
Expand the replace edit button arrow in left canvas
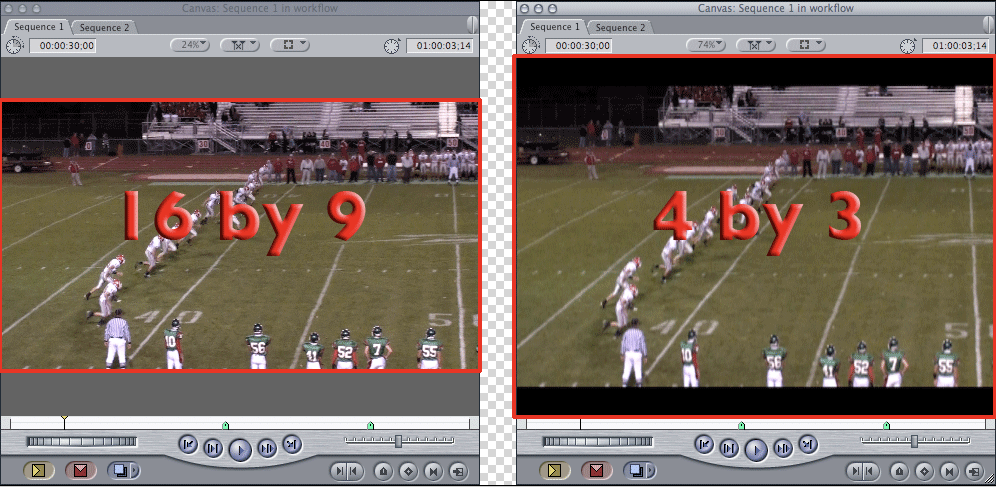(132, 470)
